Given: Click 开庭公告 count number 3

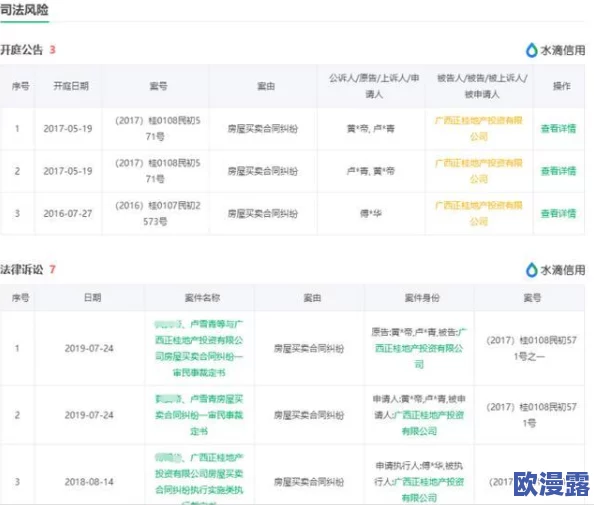Looking at the screenshot, I should (x=52, y=50).
